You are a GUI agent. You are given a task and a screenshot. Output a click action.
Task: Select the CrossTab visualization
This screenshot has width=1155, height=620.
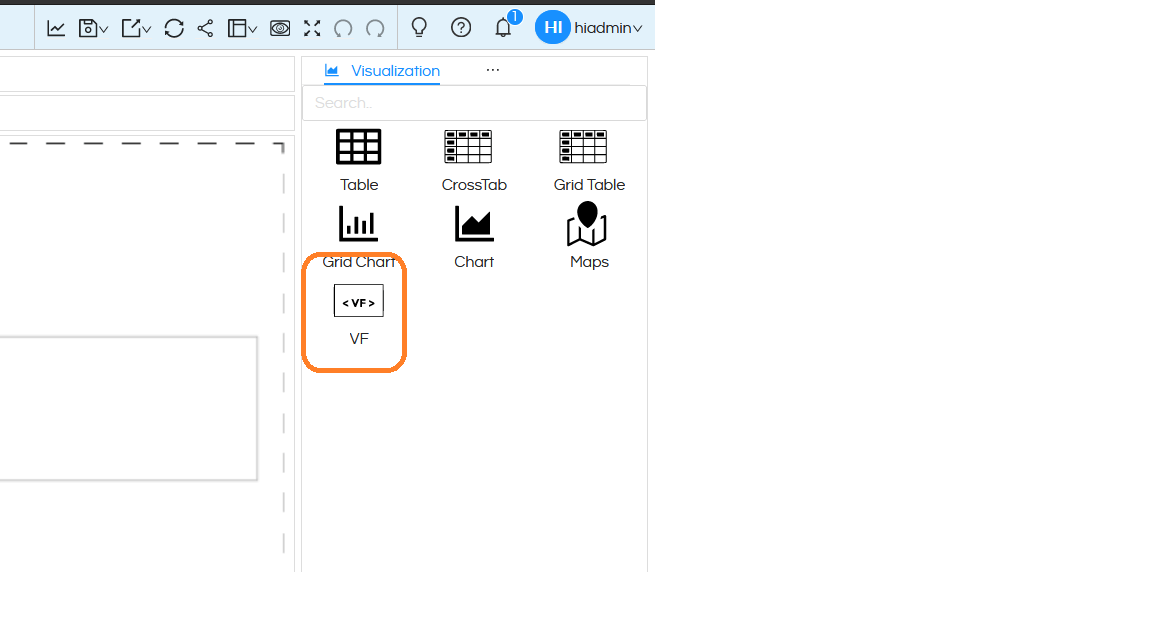point(474,161)
